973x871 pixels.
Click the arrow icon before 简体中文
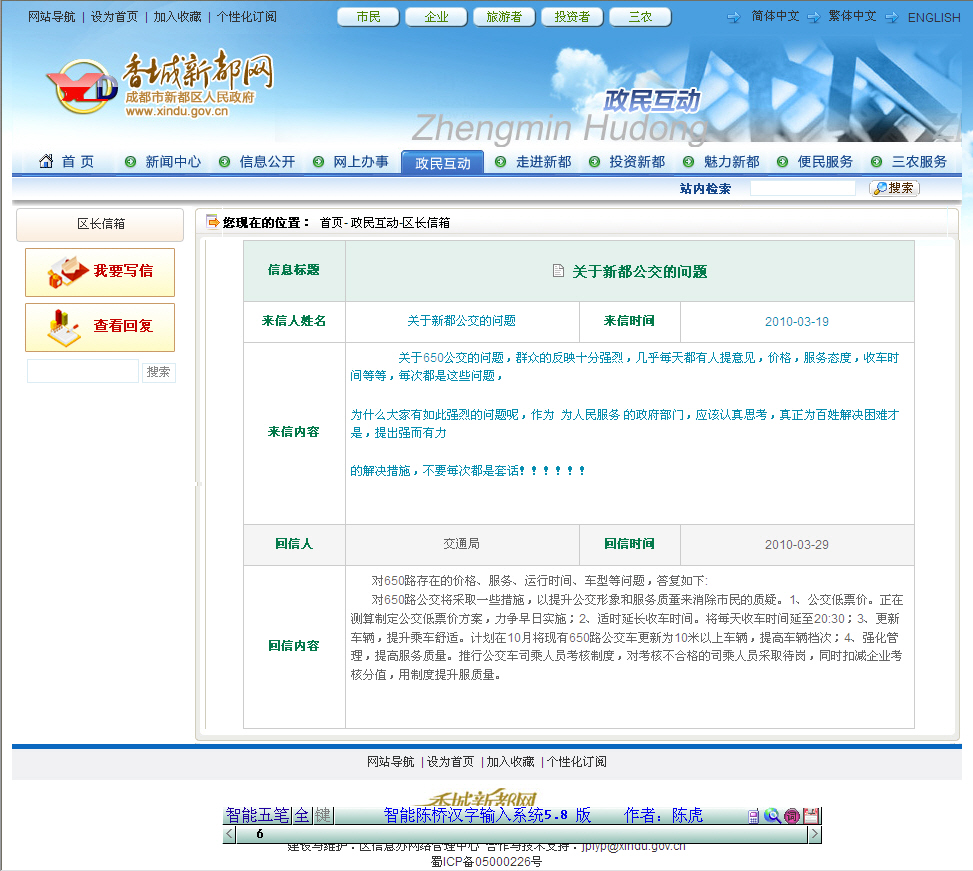tap(733, 17)
